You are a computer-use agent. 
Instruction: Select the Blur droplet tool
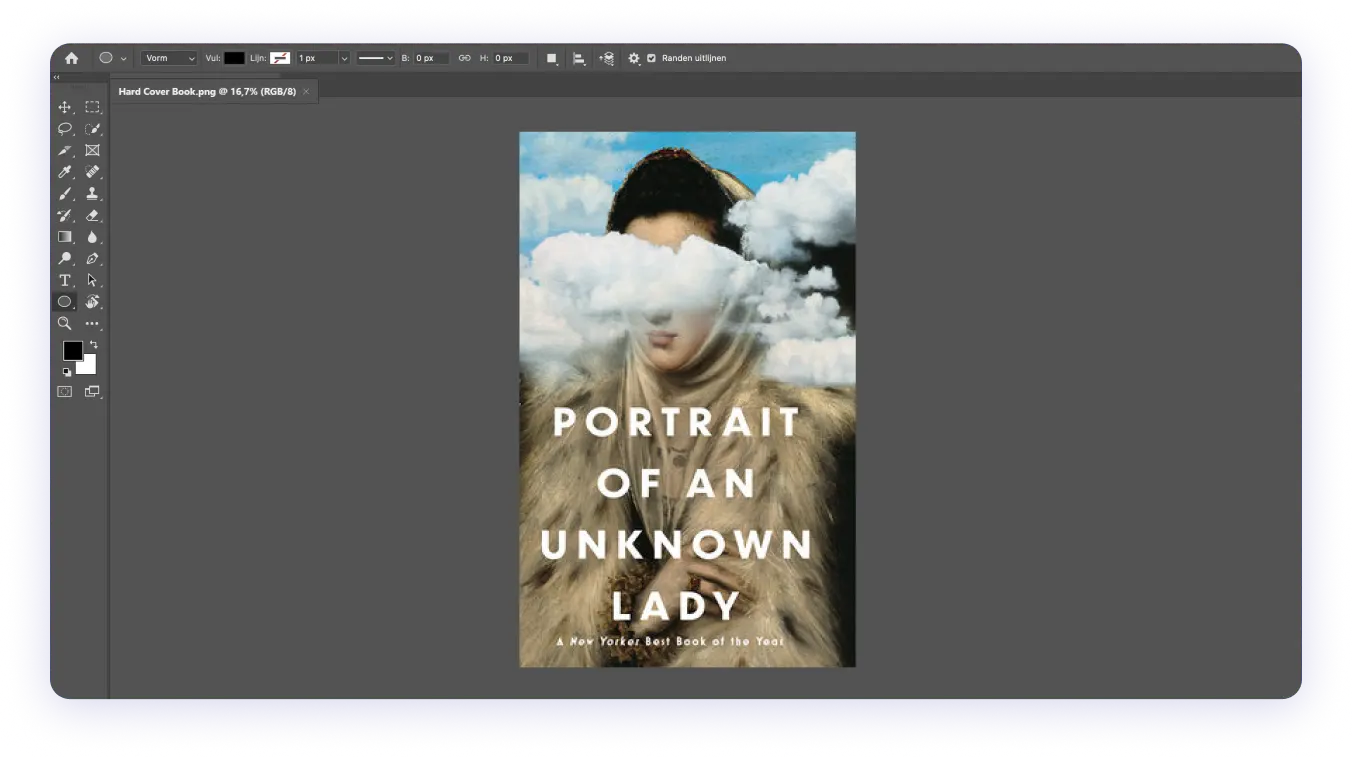click(x=92, y=237)
